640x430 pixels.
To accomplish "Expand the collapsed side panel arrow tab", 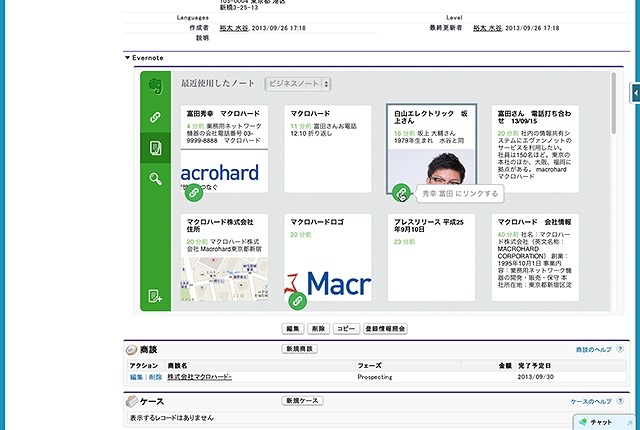I will (x=635, y=93).
